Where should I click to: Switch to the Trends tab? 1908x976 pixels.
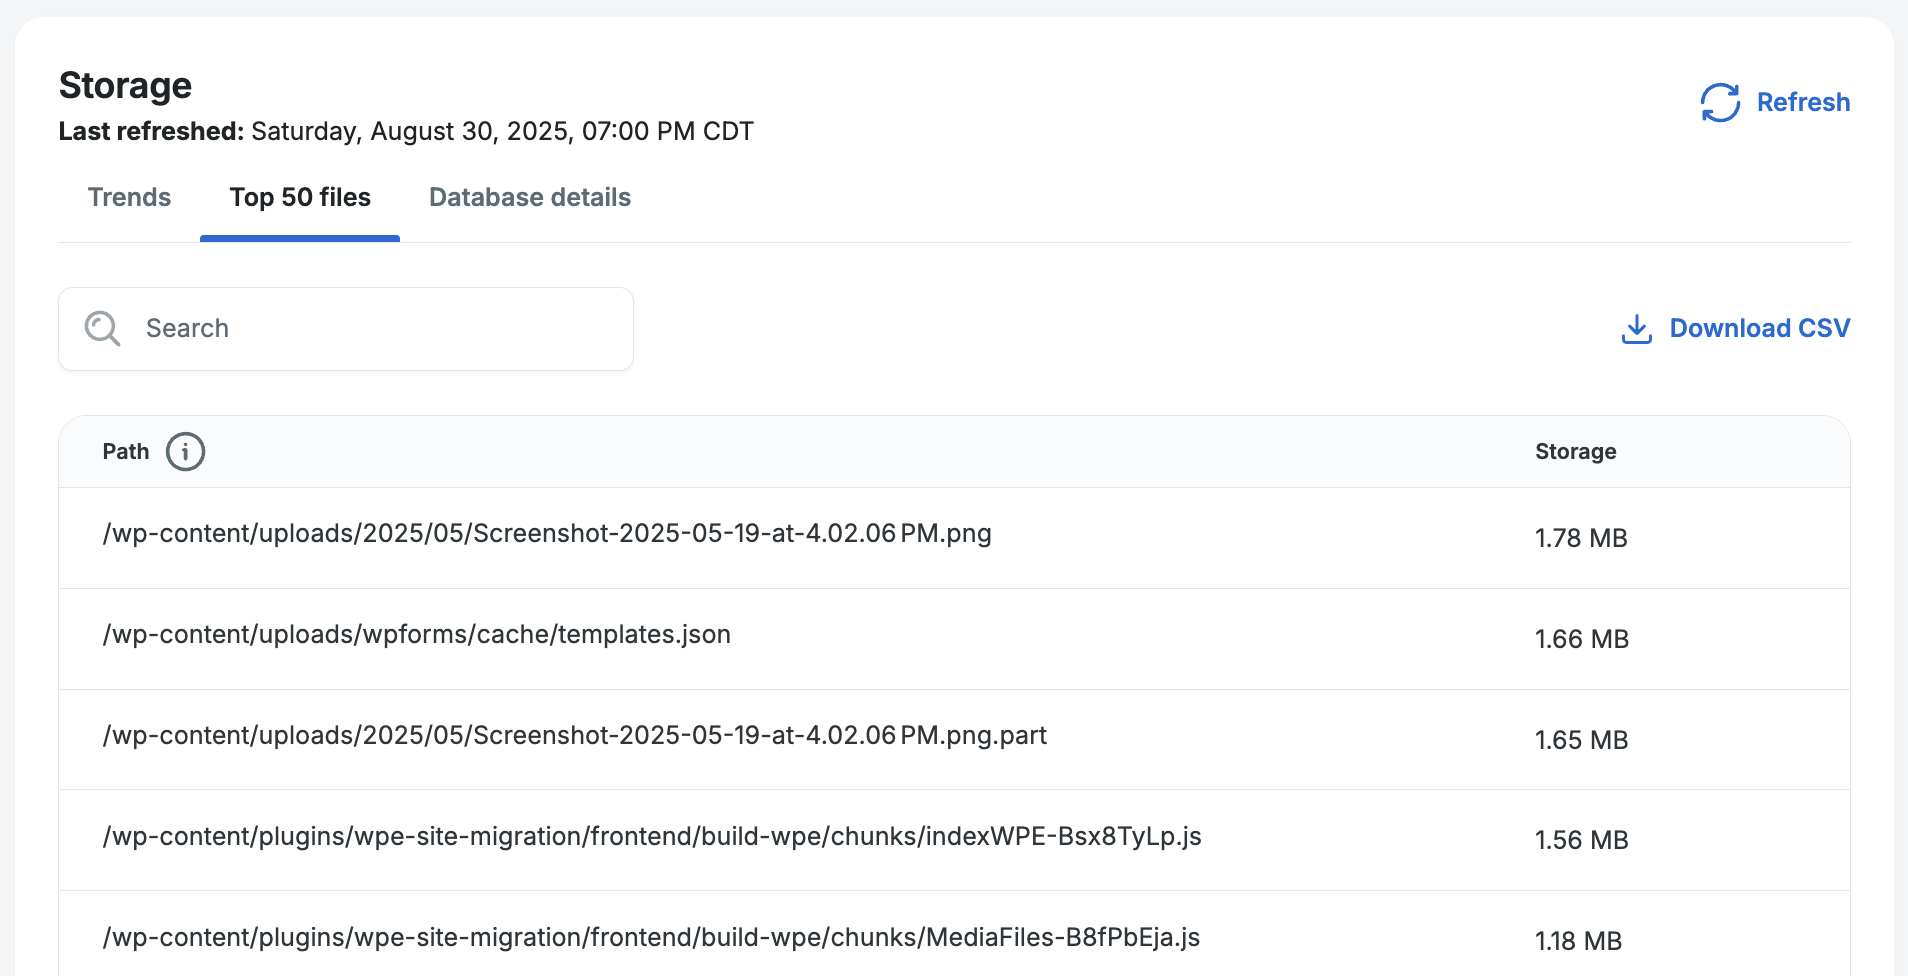[x=129, y=198]
